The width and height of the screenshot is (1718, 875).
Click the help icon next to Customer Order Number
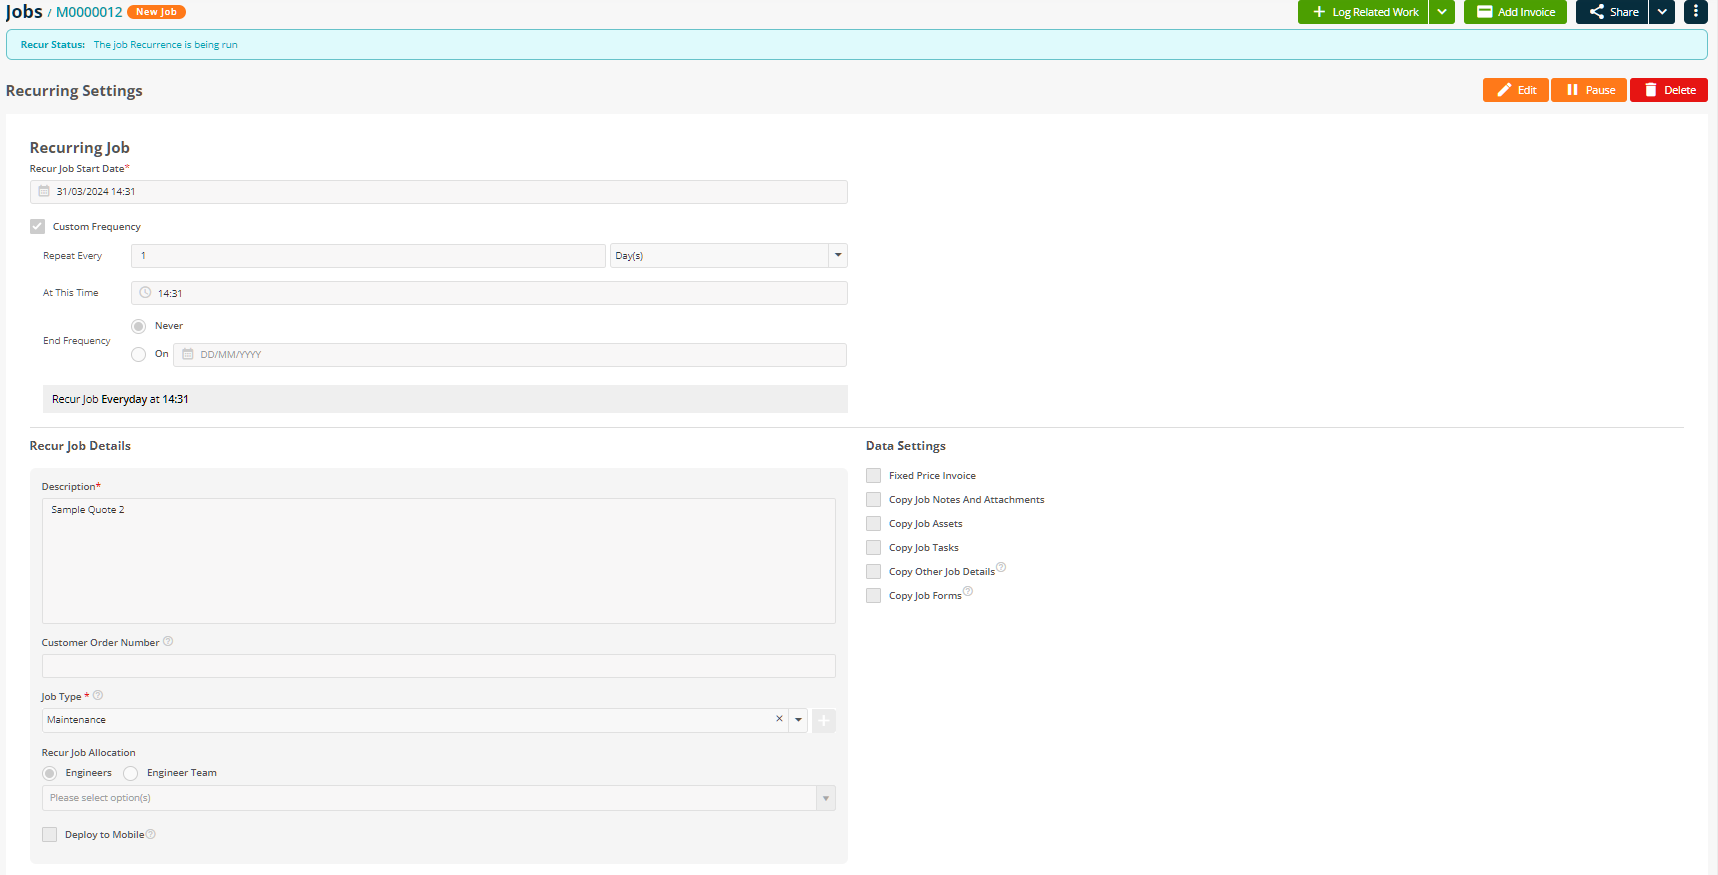(168, 641)
